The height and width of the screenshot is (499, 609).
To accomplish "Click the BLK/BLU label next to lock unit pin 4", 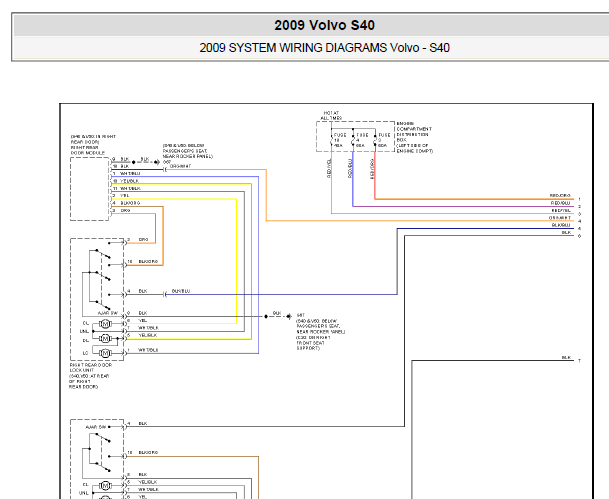I will click(181, 291).
